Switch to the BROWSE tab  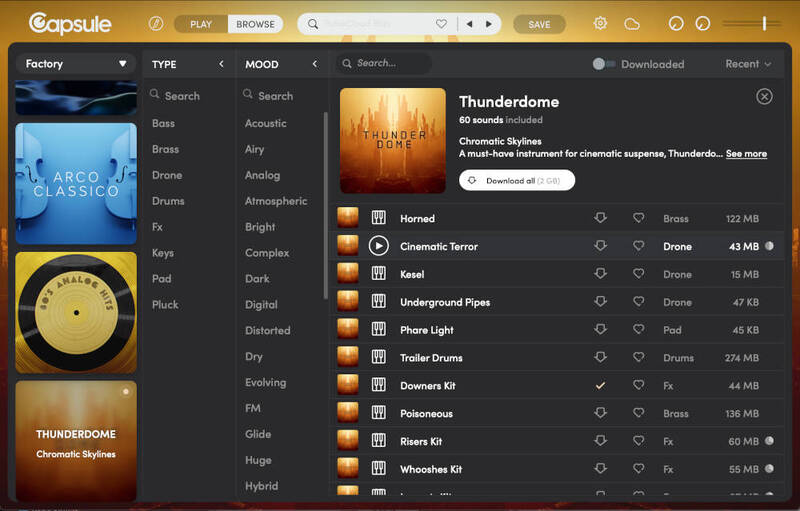[255, 24]
